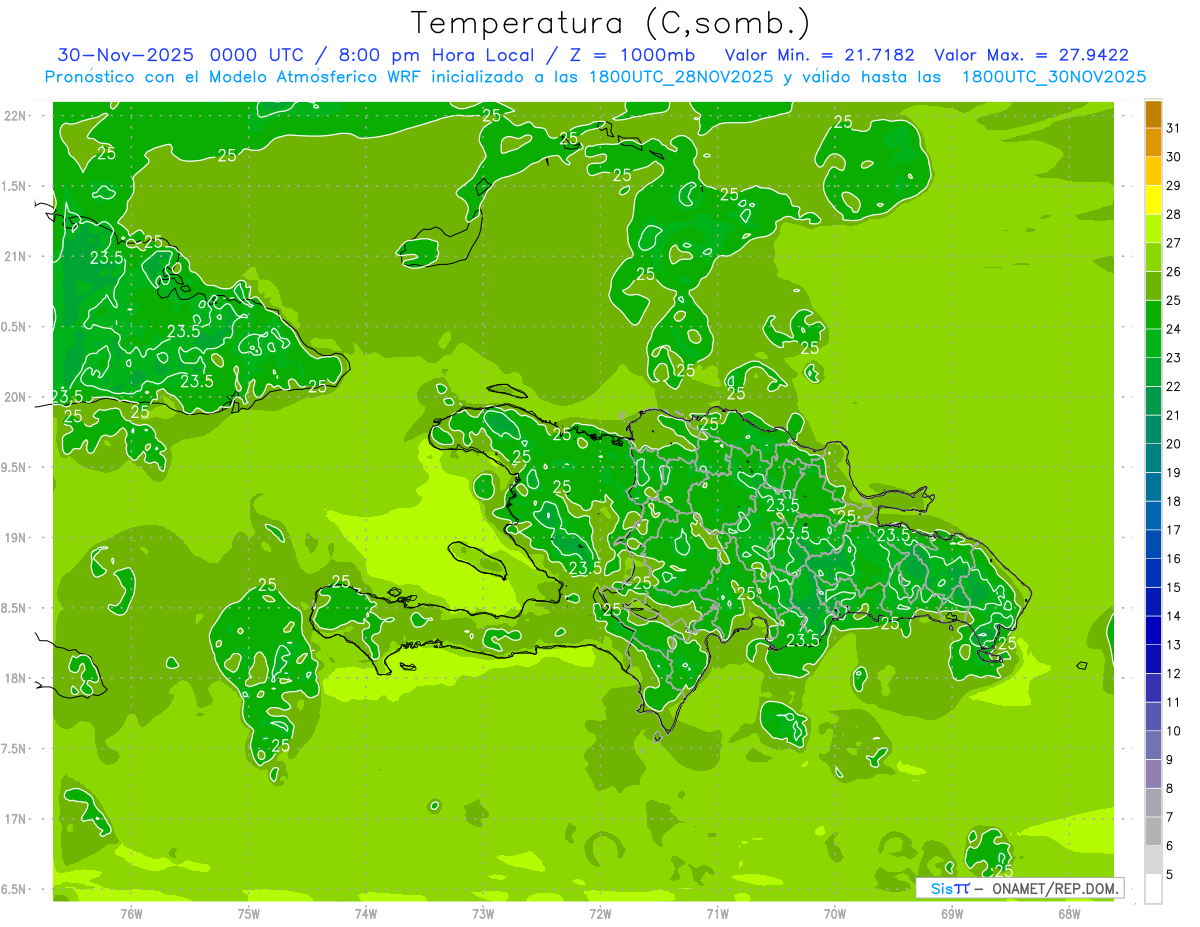The height and width of the screenshot is (927, 1200).
Task: Click the '68W' longitude axis label
Action: (x=1069, y=913)
